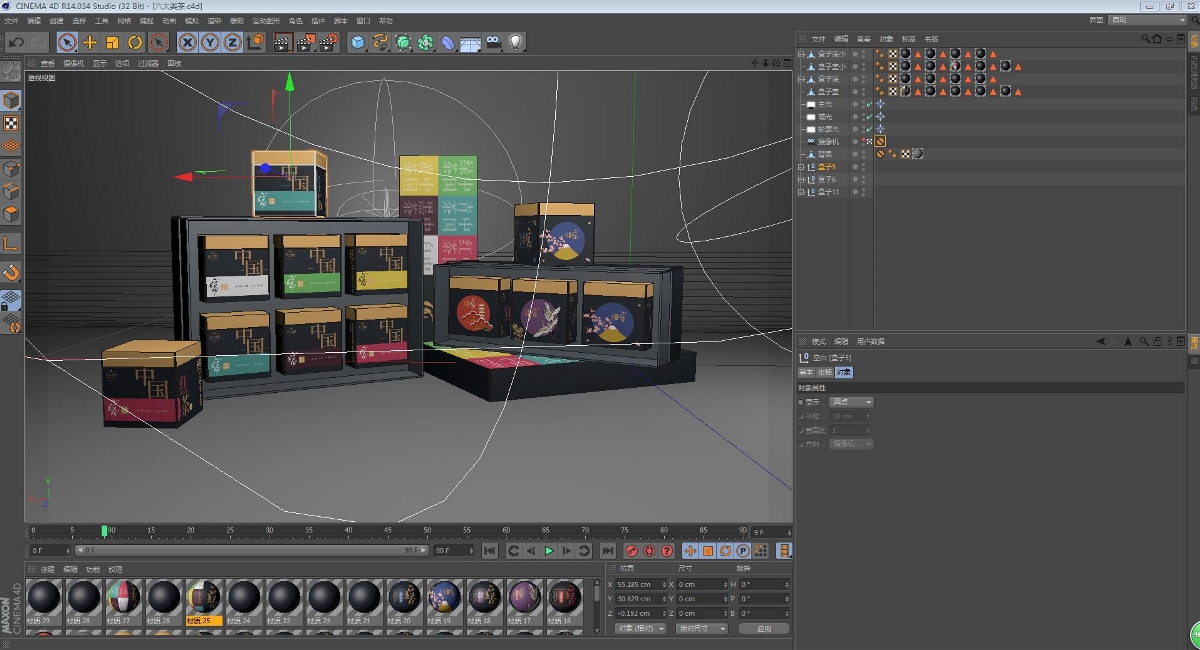Screen dimensions: 1200x650
Task: Play the animation forward
Action: coord(549,551)
